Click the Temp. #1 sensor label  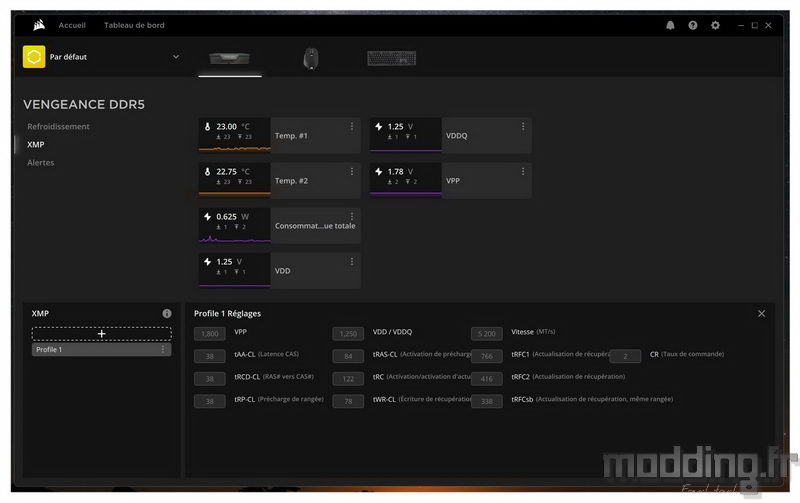(291, 136)
